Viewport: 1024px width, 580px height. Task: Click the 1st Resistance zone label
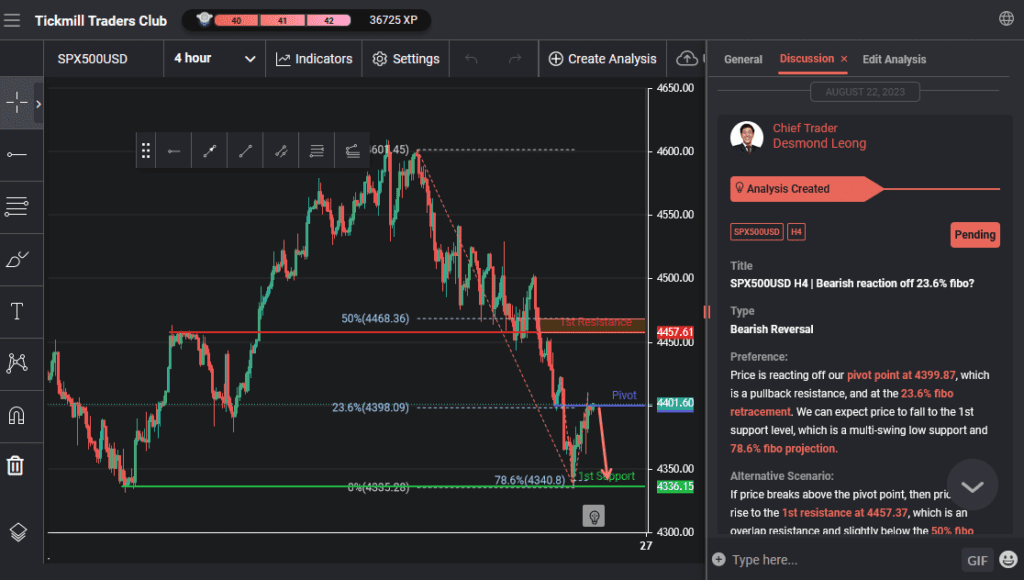click(596, 322)
